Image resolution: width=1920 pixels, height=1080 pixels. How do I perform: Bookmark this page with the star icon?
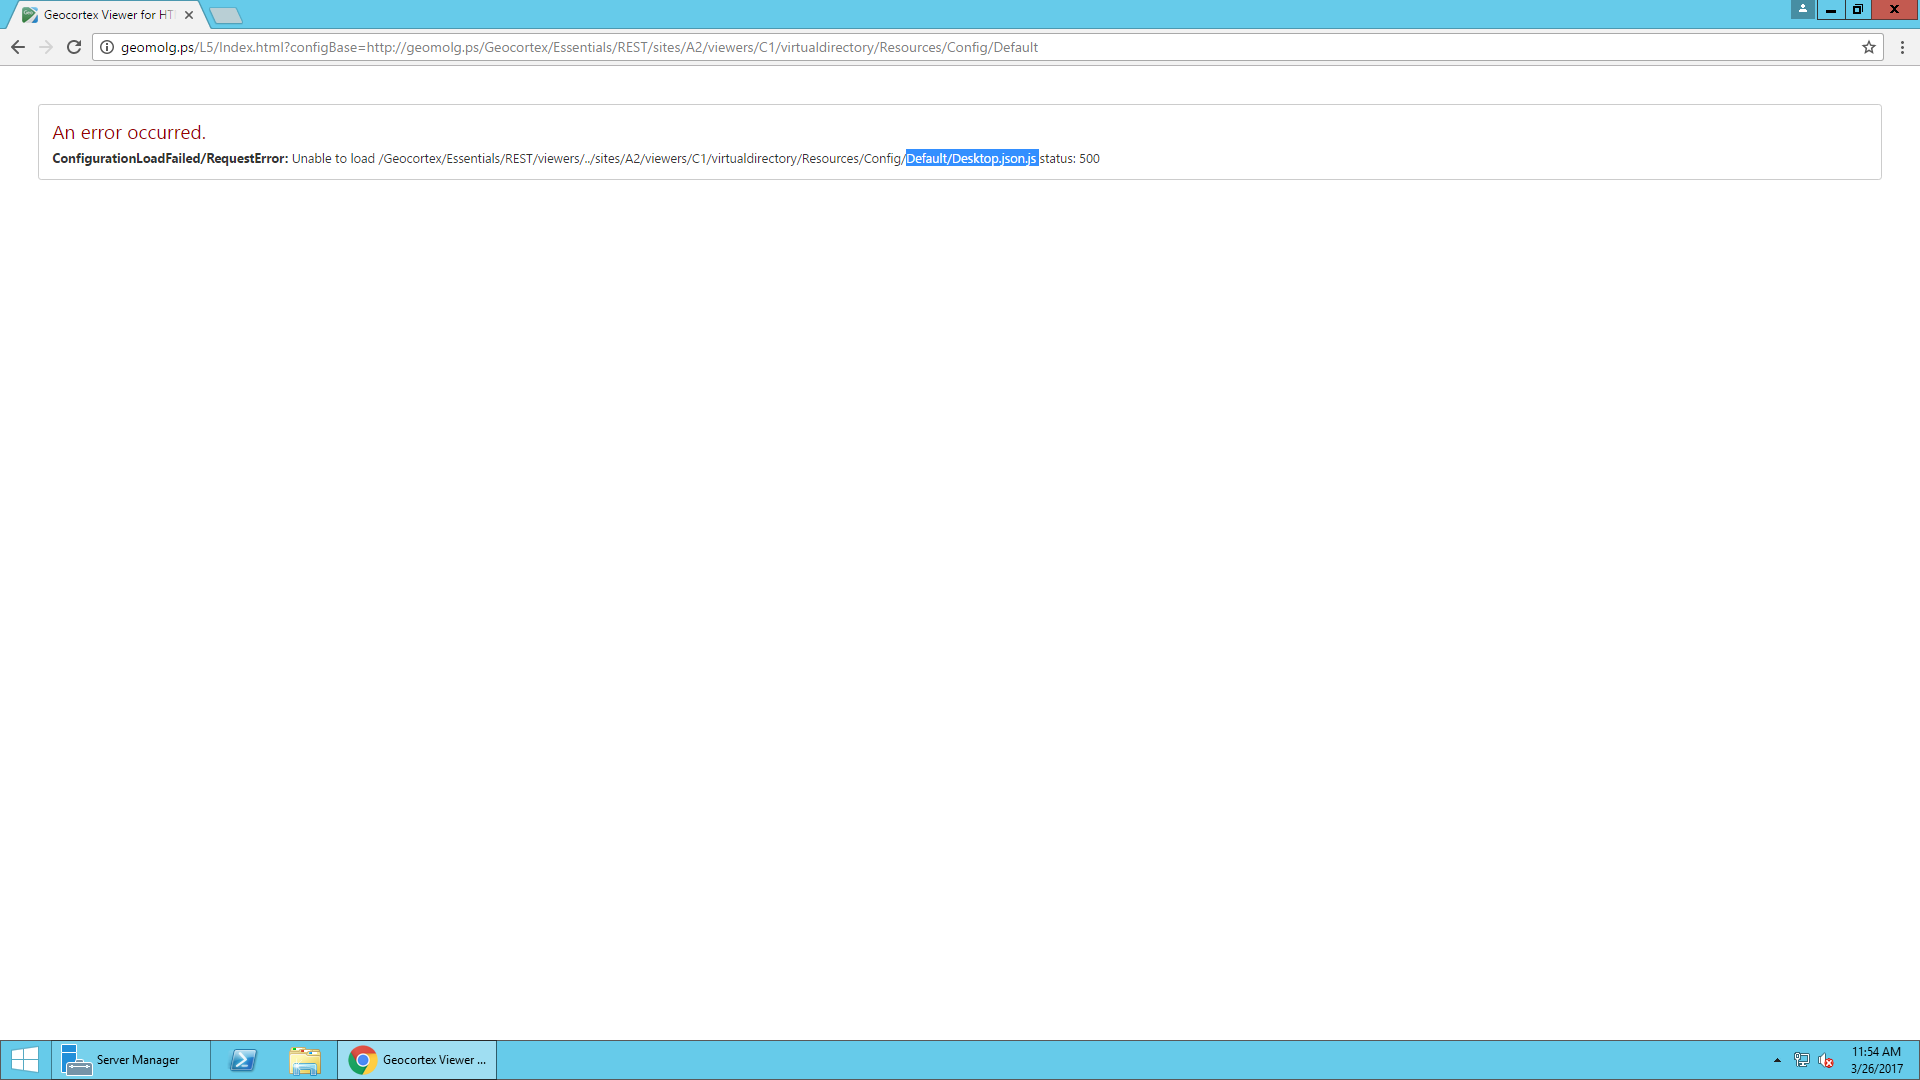tap(1868, 47)
